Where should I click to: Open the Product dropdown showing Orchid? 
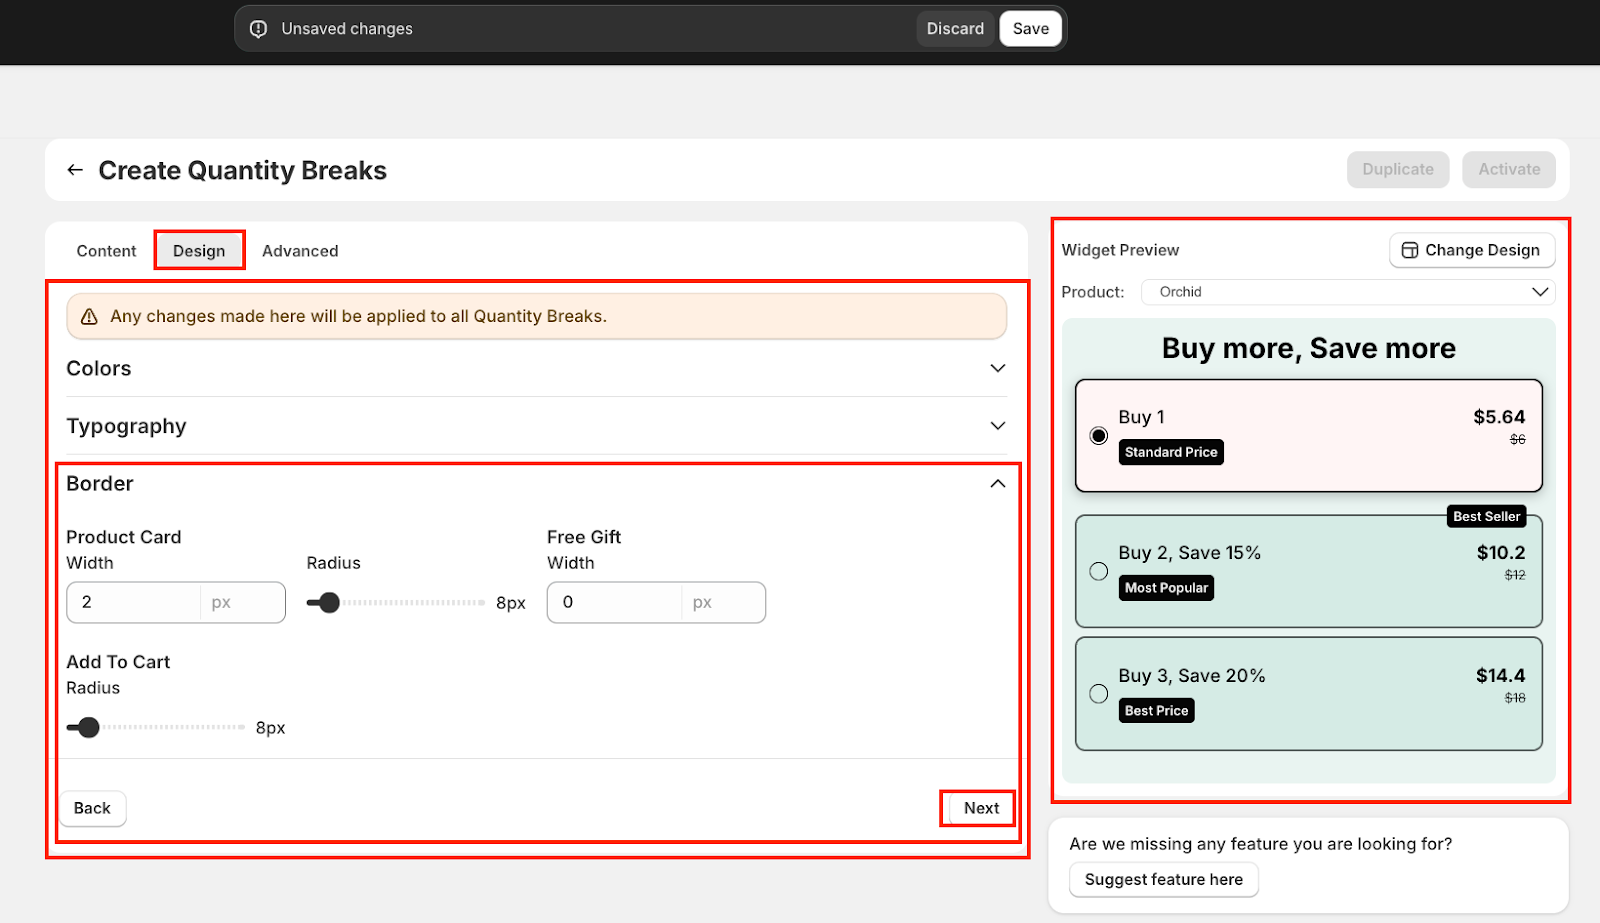coord(1347,292)
